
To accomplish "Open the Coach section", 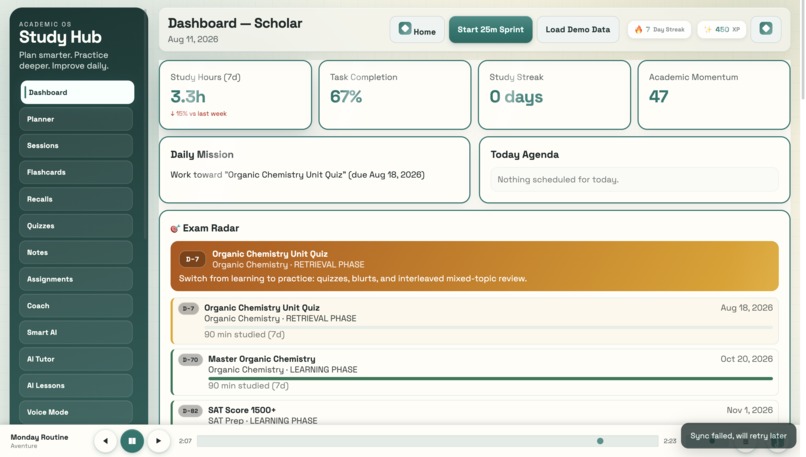I will click(x=76, y=306).
